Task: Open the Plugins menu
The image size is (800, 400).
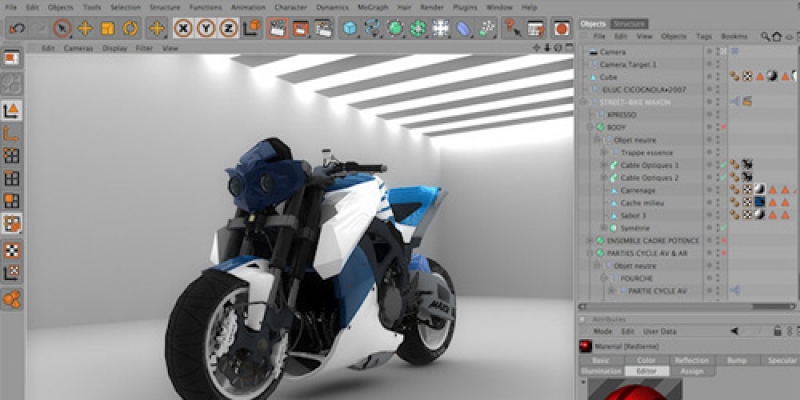Action: pyautogui.click(x=464, y=8)
